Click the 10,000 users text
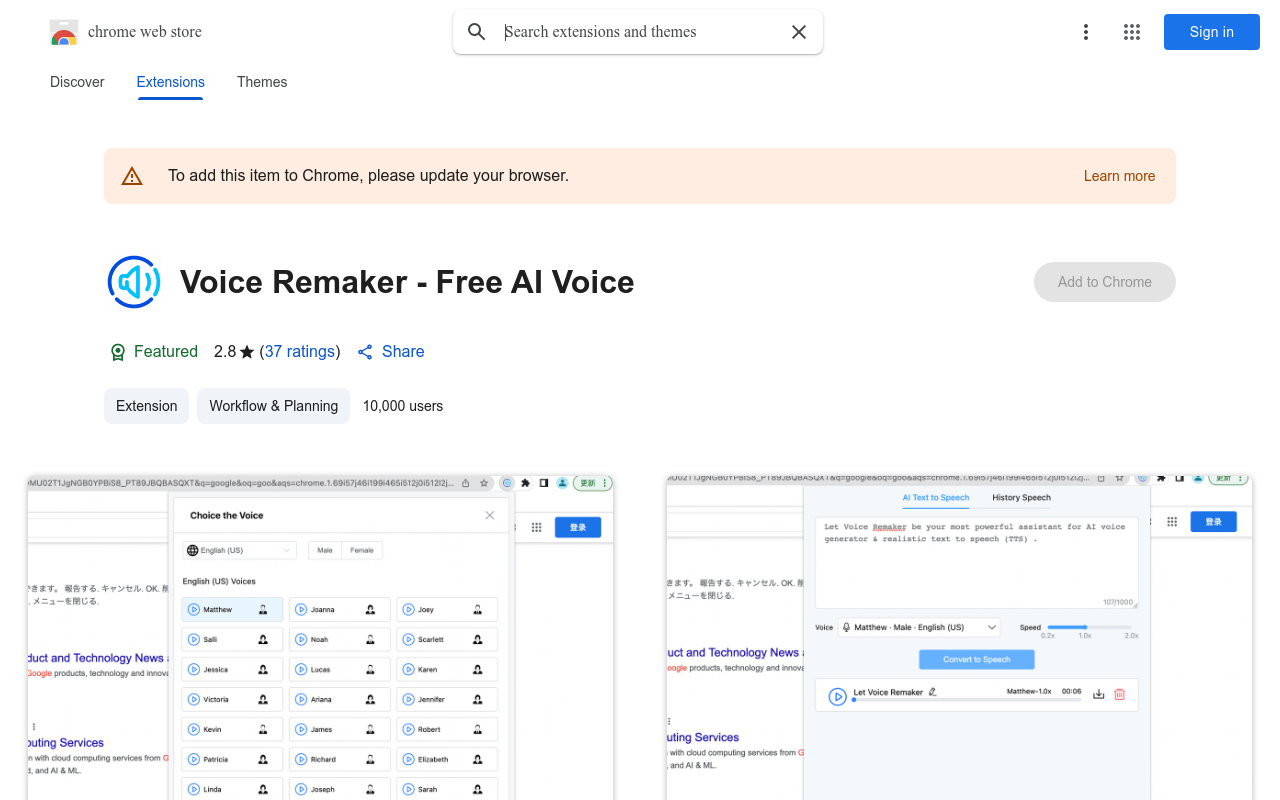 click(403, 406)
